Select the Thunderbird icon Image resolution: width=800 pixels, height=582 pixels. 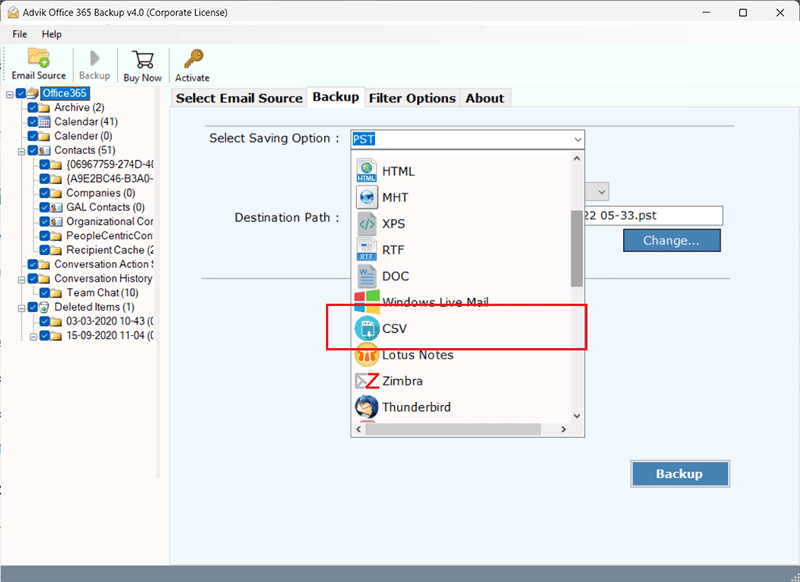click(367, 407)
